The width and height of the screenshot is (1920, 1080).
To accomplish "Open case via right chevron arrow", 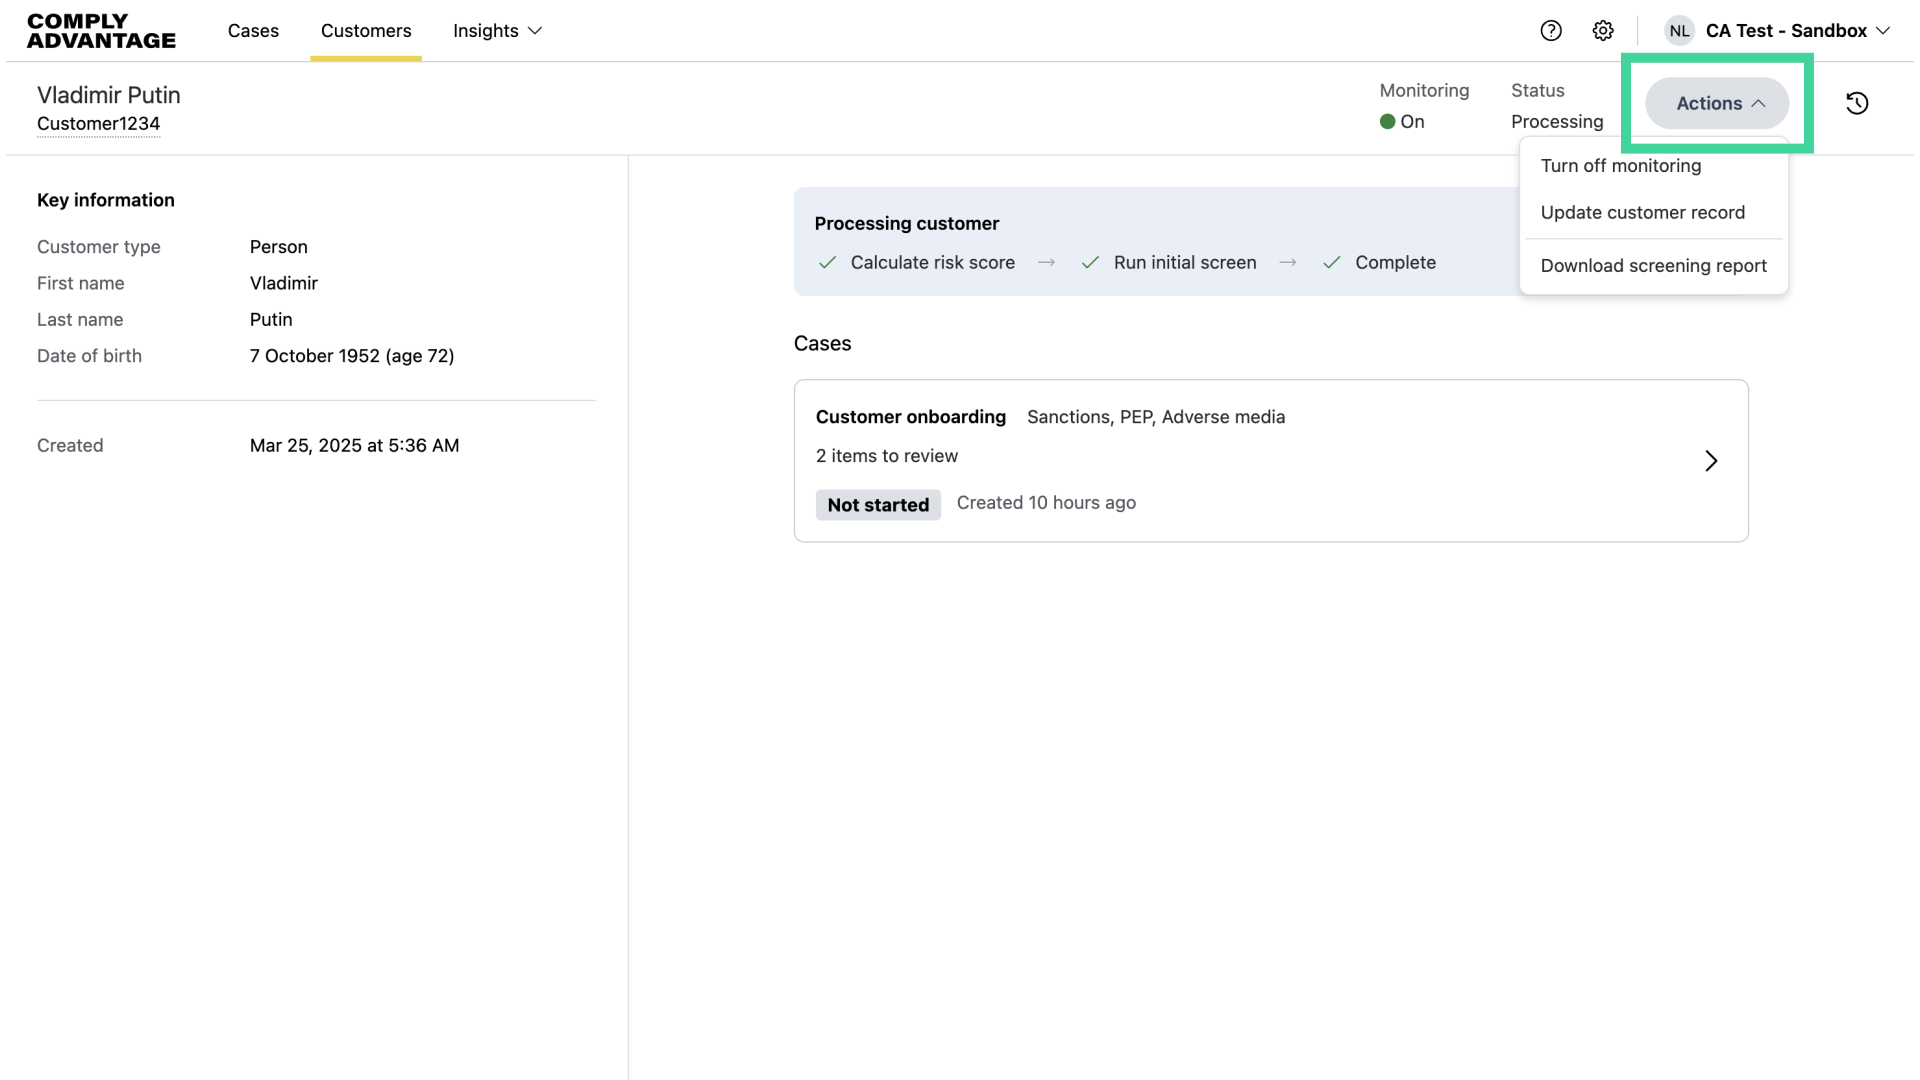I will pyautogui.click(x=1711, y=461).
